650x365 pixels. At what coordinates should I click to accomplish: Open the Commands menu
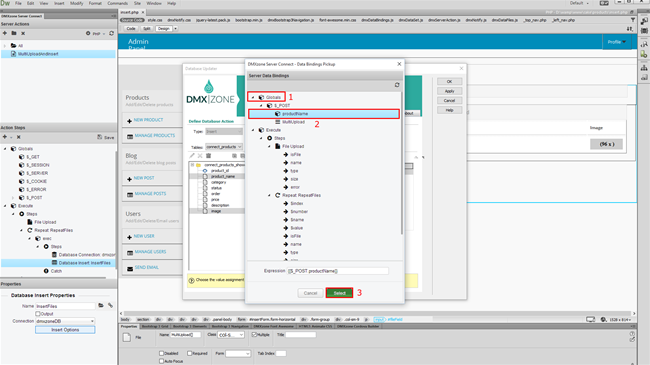118,3
